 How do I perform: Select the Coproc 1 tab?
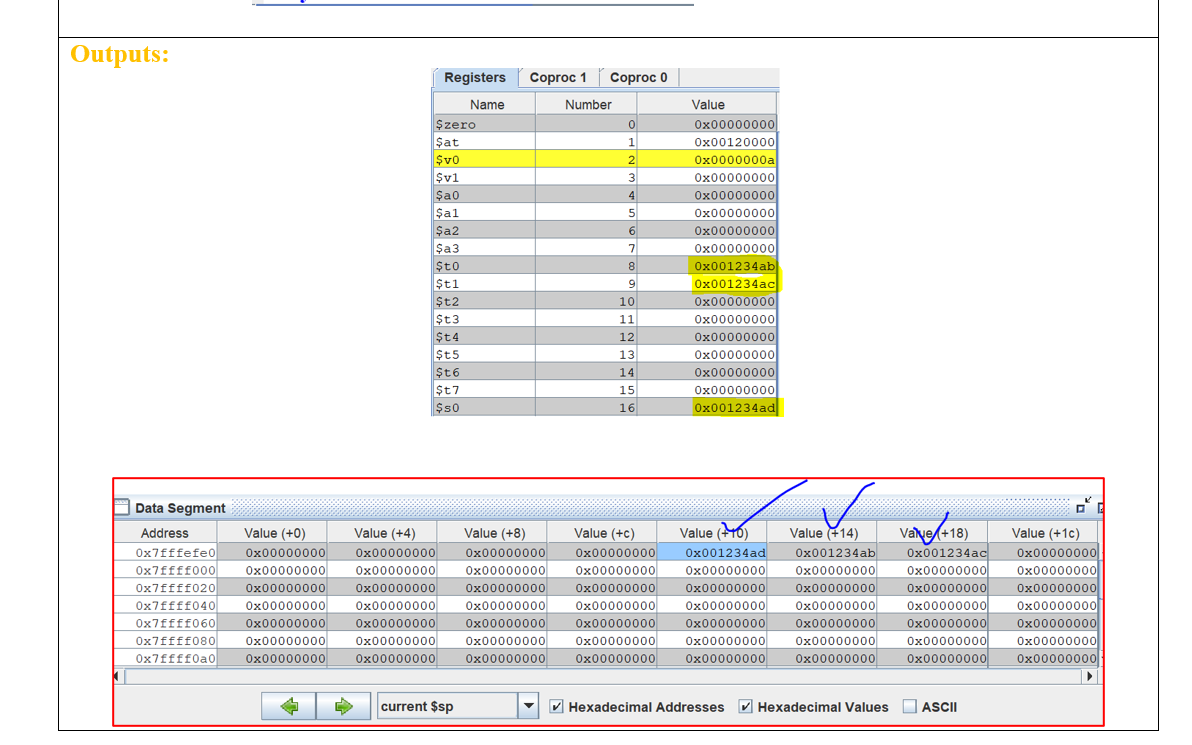tap(558, 77)
